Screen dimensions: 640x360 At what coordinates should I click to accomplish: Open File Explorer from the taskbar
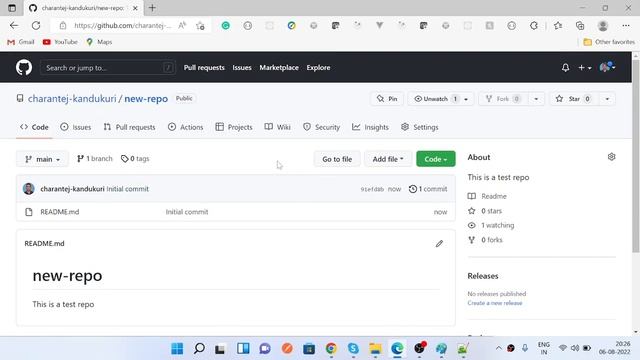pyautogui.click(x=375, y=349)
